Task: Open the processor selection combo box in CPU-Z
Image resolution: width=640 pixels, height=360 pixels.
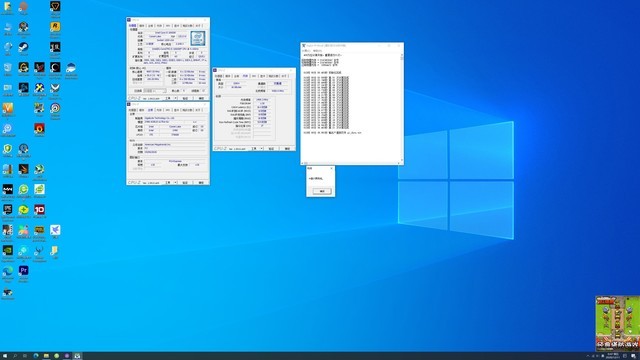Action: (155, 91)
